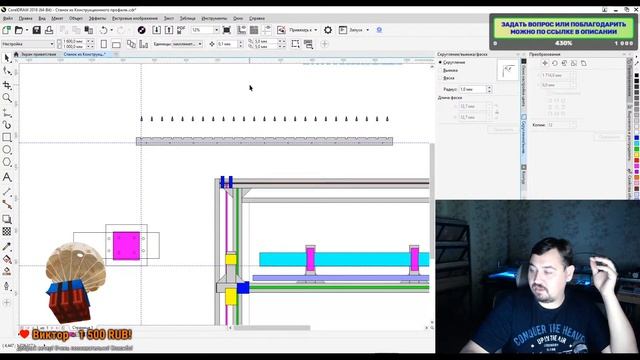
Task: Open the Файл menu
Action: tap(8, 18)
